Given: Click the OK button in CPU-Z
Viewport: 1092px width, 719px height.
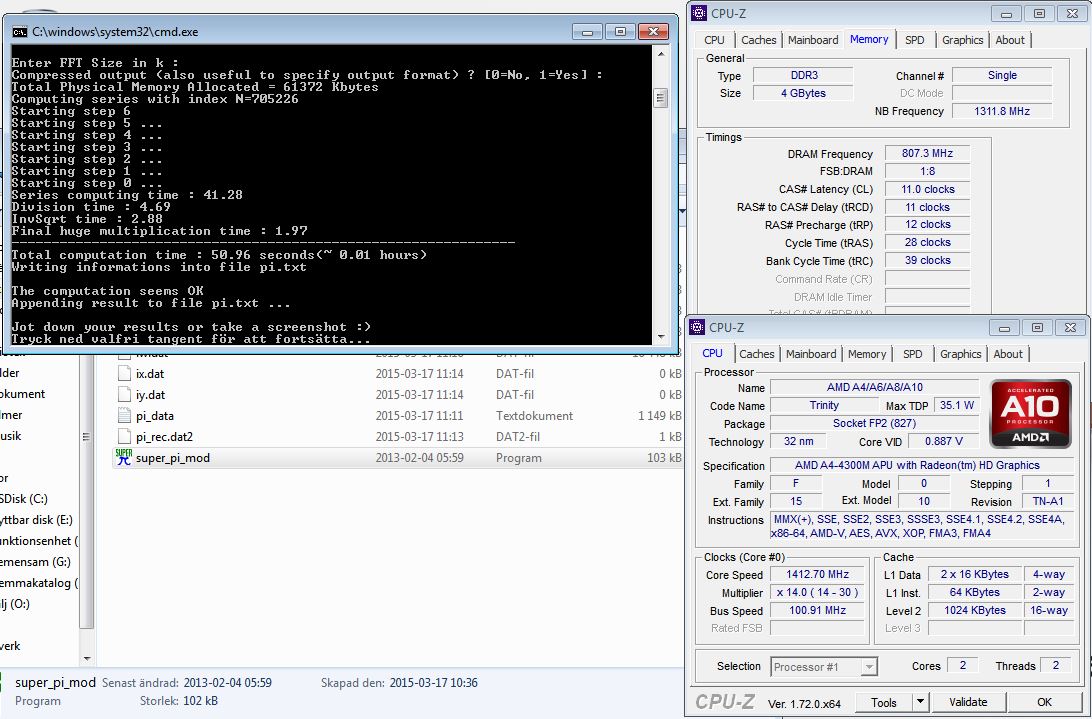Looking at the screenshot, I should point(1044,702).
